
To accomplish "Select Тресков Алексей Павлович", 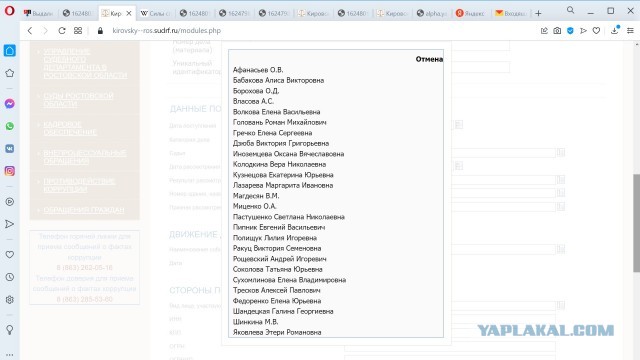I will [x=276, y=290].
